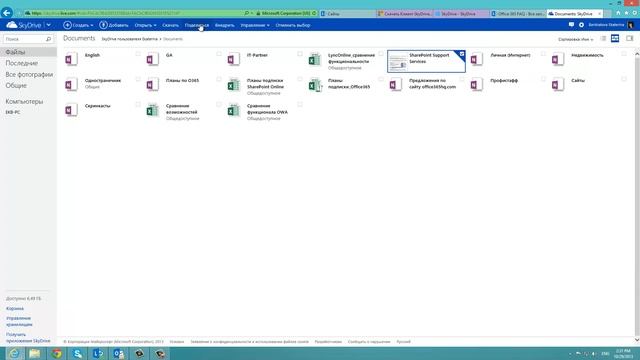The image size is (640, 360).
Task: Open the IT-Partner notebook icon
Action: point(233,59)
